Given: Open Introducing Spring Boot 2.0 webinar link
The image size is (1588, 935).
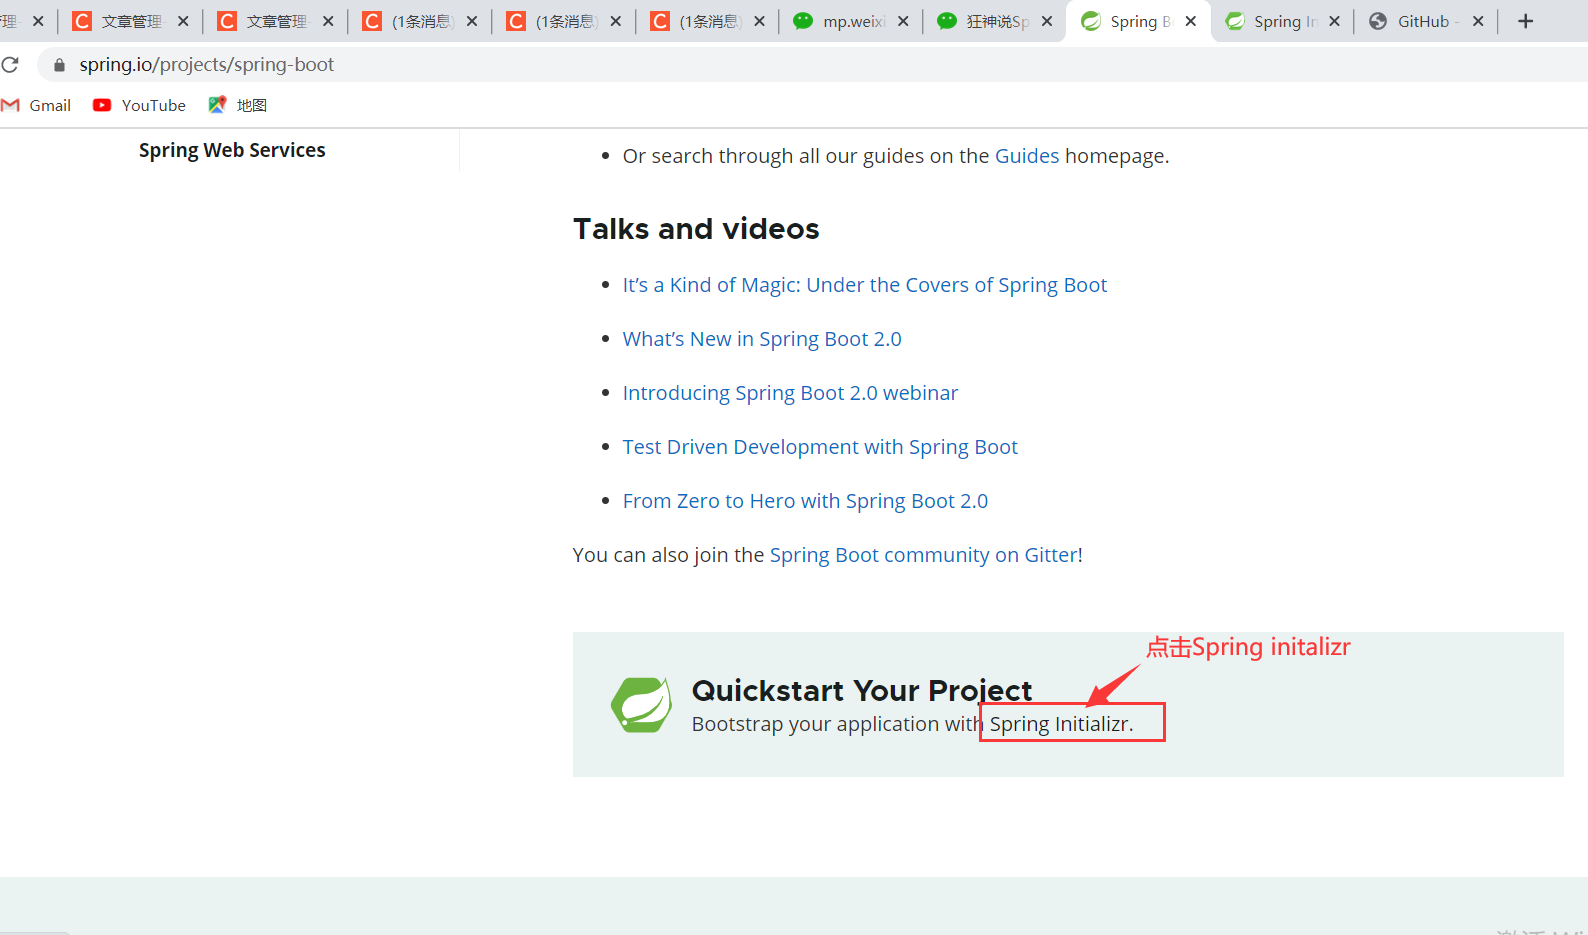Looking at the screenshot, I should (x=790, y=393).
